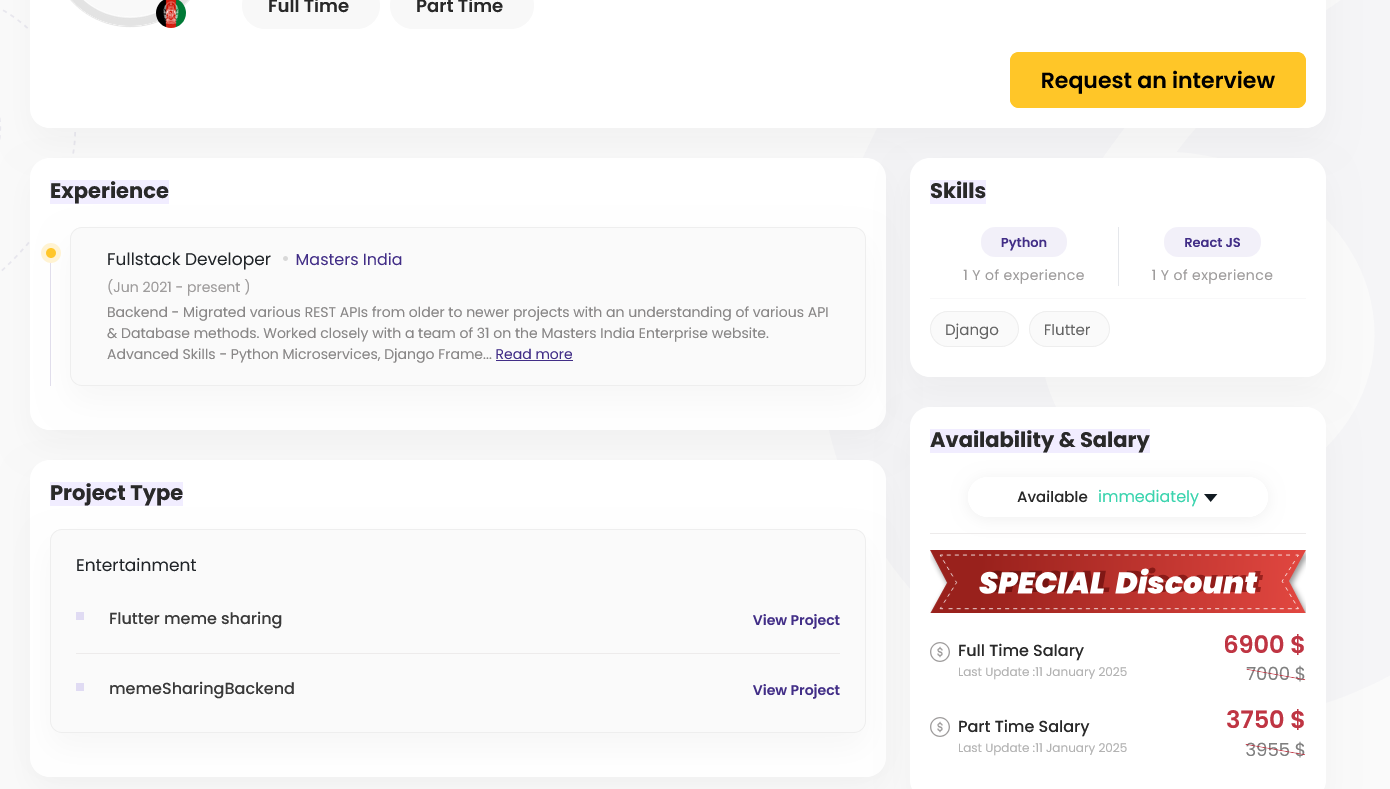
Task: Open the Available immediately dropdown arrow
Action: coord(1211,498)
